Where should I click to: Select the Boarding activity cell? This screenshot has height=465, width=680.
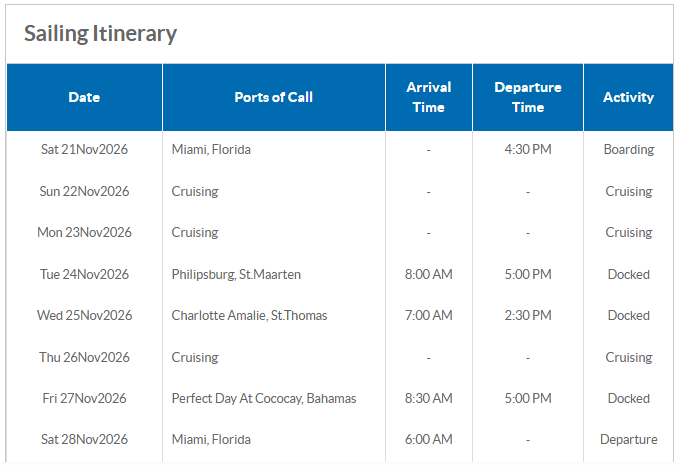628,149
